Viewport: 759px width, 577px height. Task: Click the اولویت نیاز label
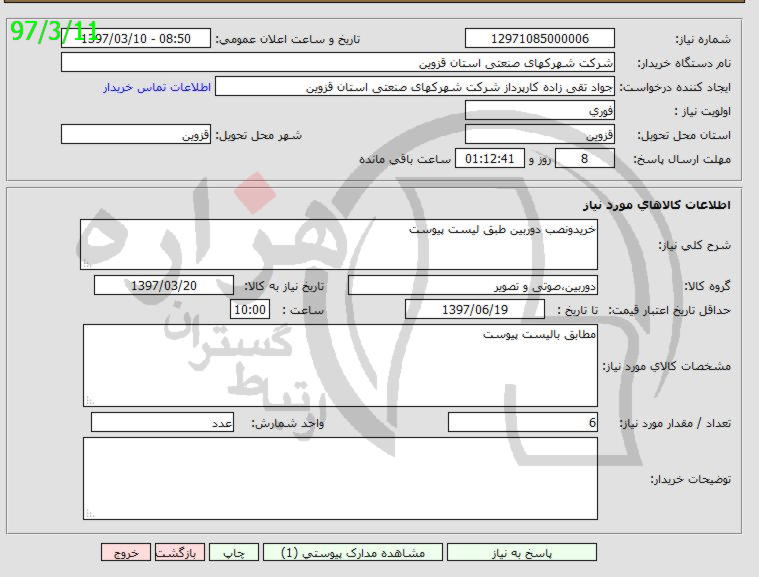(x=702, y=111)
